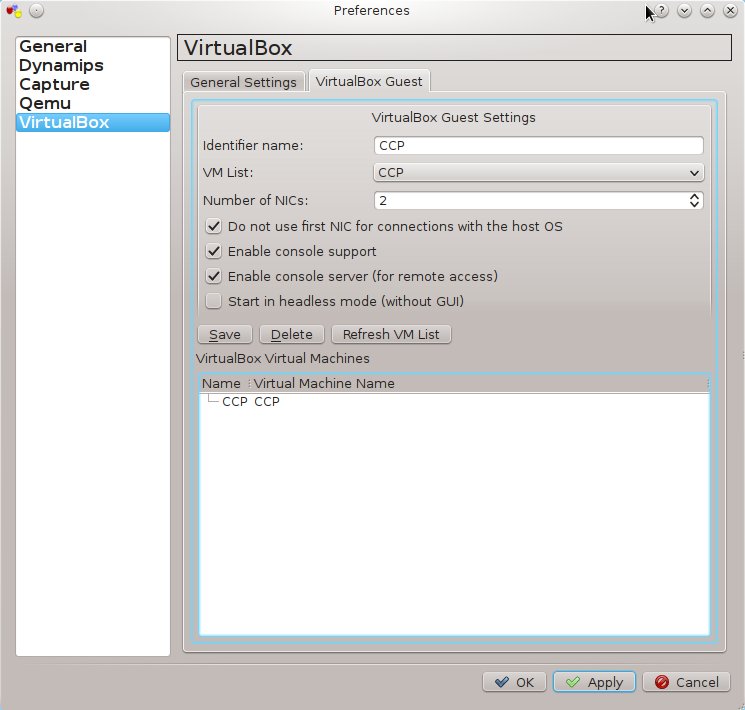Image resolution: width=745 pixels, height=710 pixels.
Task: Switch to the VirtualBox Guest tab
Action: point(369,81)
